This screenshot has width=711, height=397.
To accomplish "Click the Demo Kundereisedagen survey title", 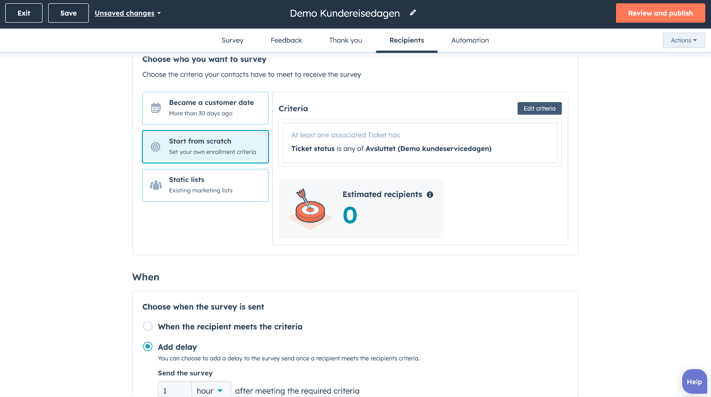I will (345, 13).
